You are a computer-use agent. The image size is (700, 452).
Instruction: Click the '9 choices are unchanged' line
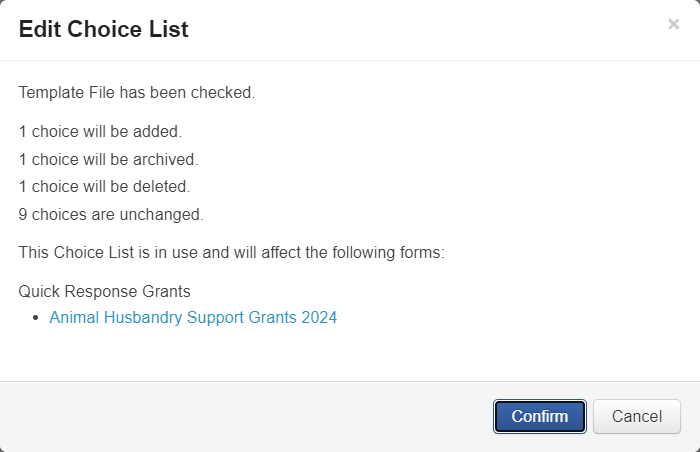tap(111, 214)
